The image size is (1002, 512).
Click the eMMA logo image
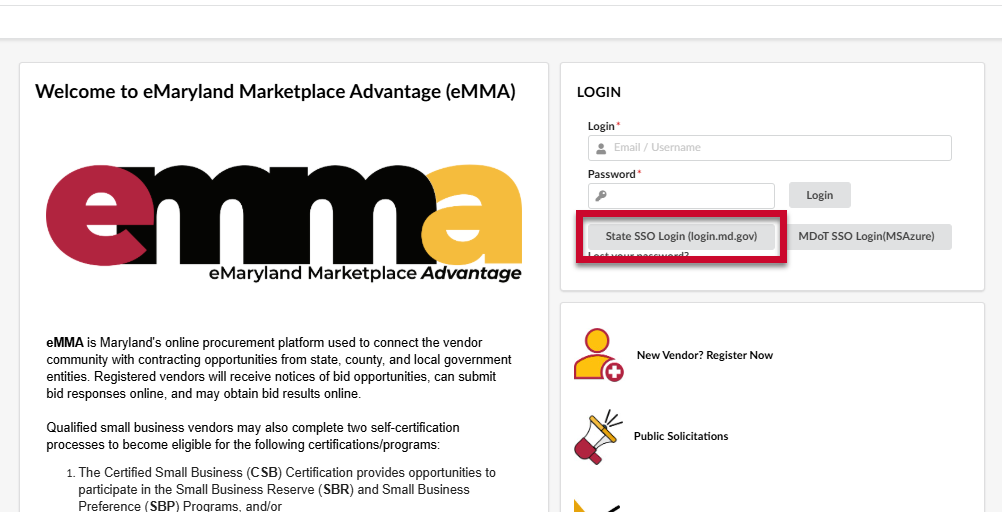coord(284,222)
